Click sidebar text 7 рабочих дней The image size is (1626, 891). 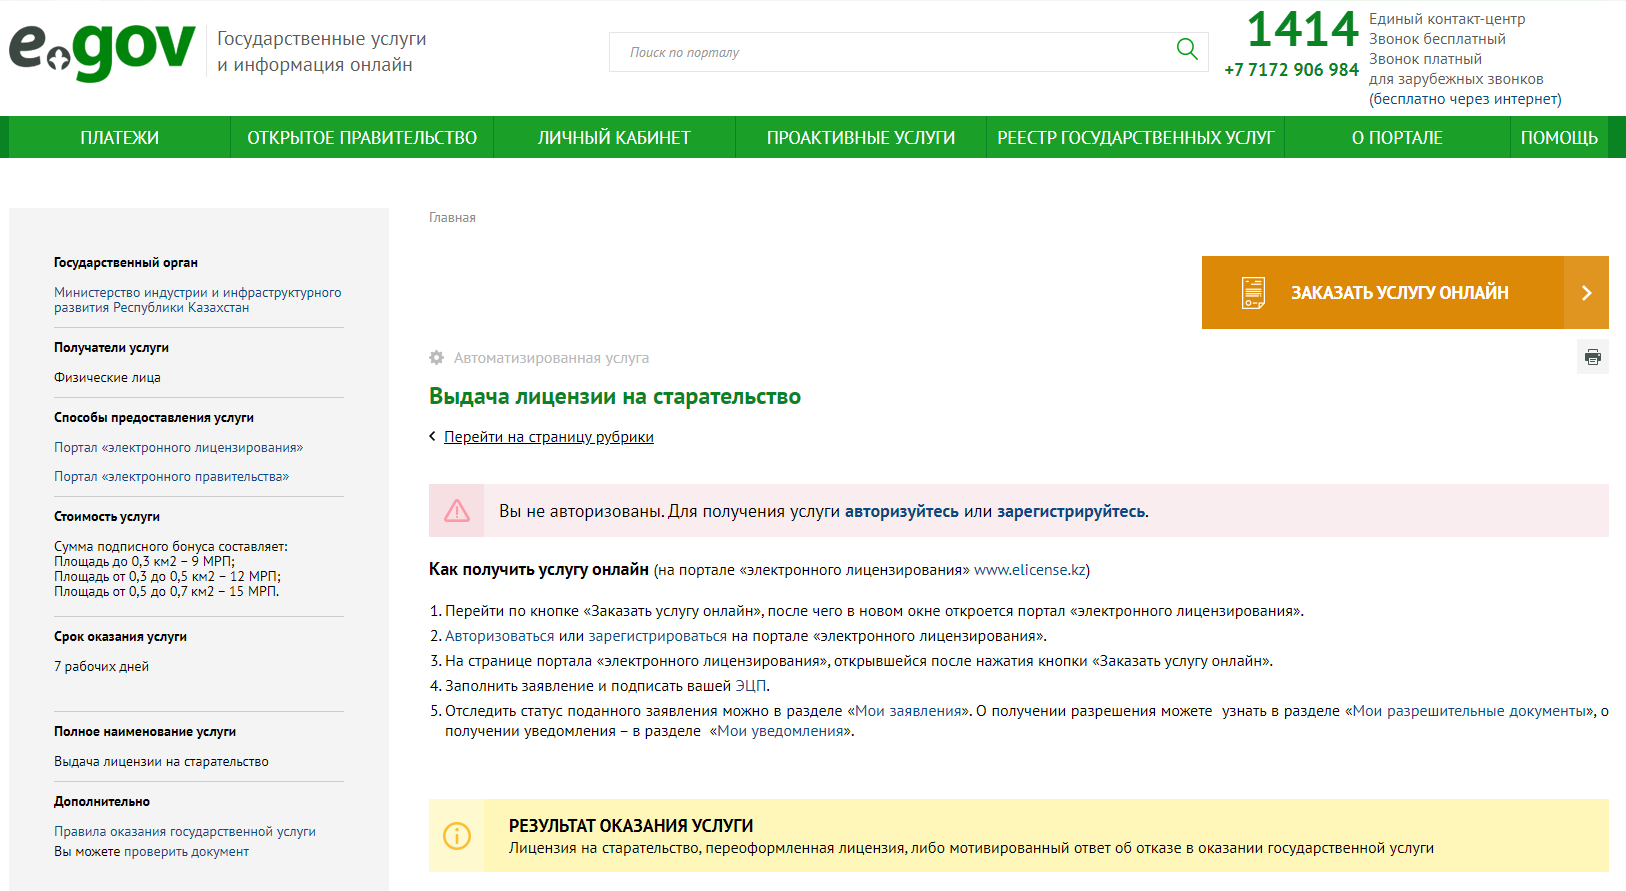(101, 666)
